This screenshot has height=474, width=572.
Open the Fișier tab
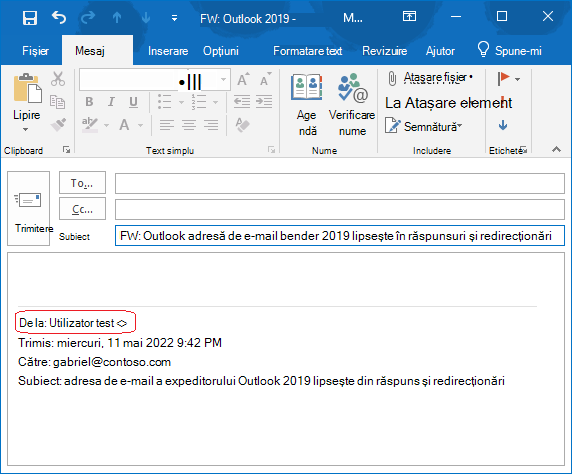coord(35,51)
